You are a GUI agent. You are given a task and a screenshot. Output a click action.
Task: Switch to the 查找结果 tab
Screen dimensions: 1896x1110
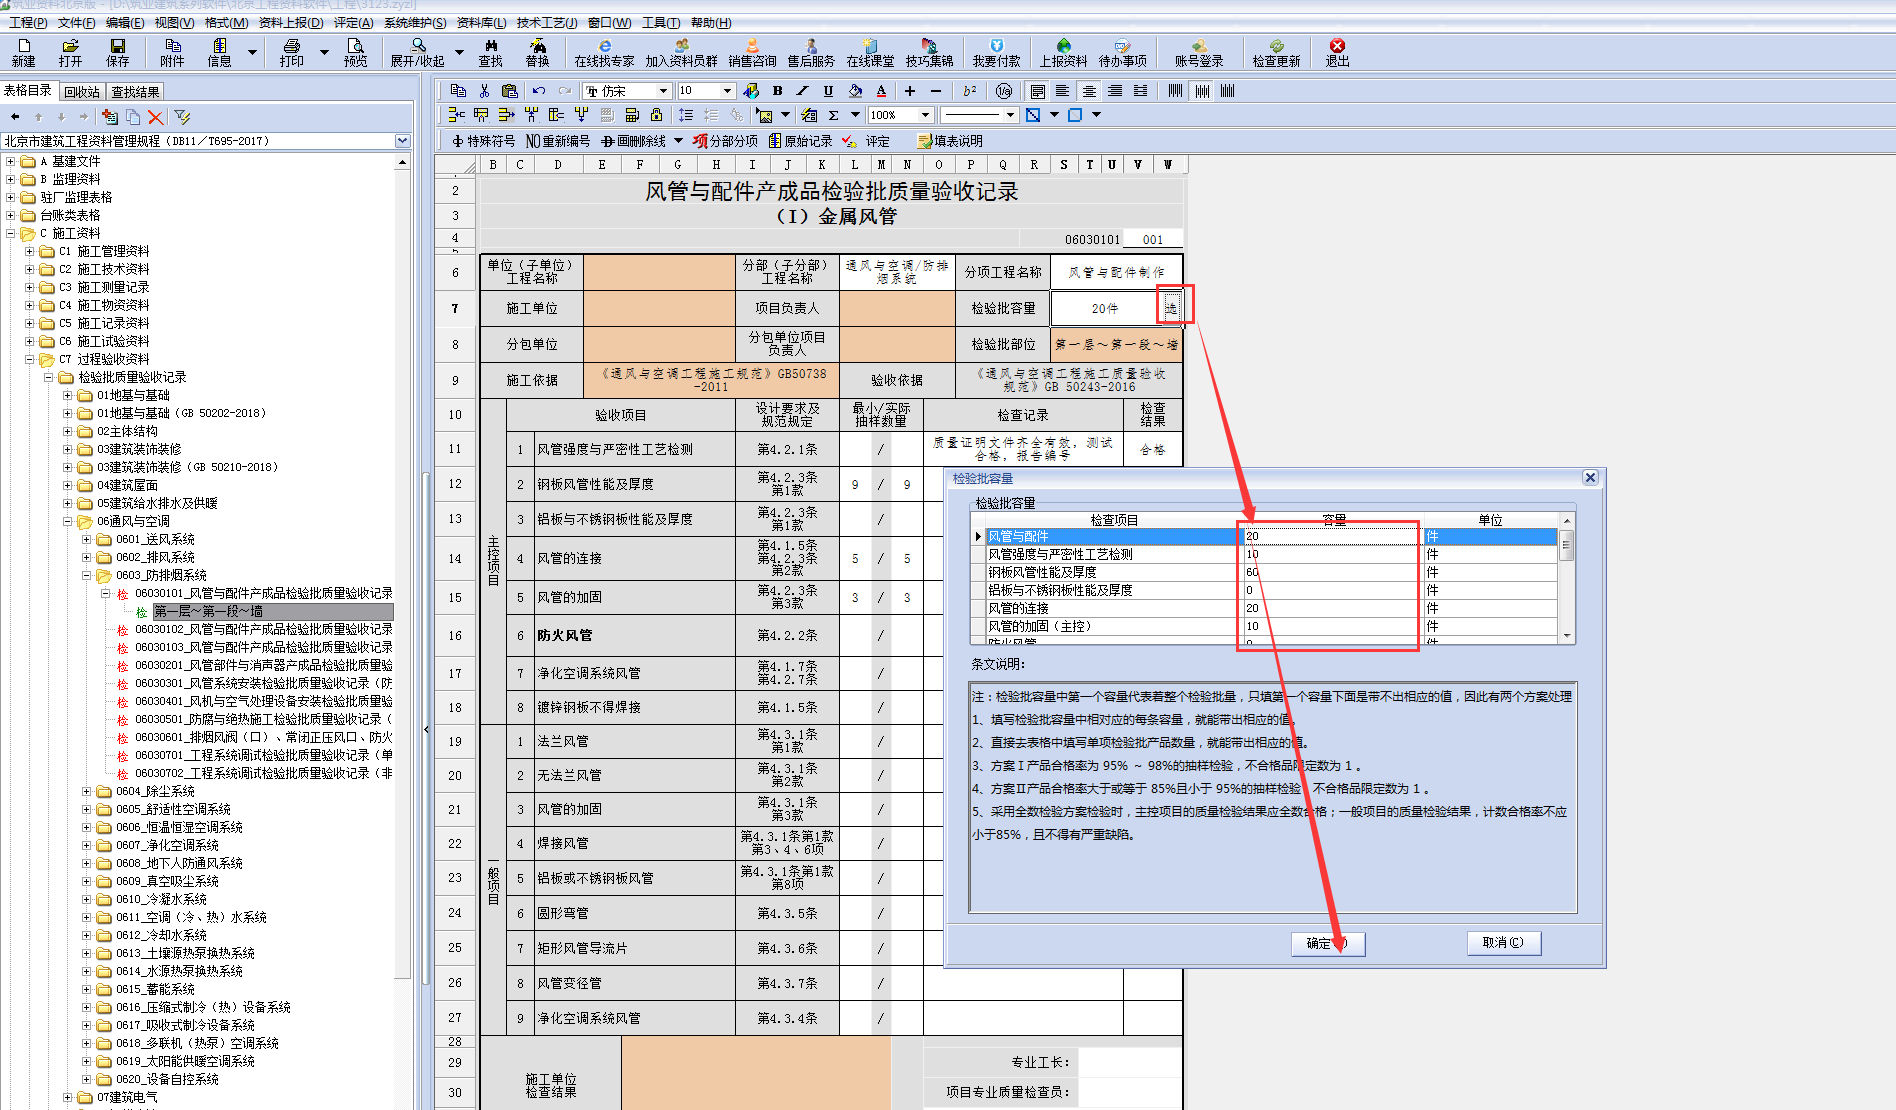[x=135, y=92]
